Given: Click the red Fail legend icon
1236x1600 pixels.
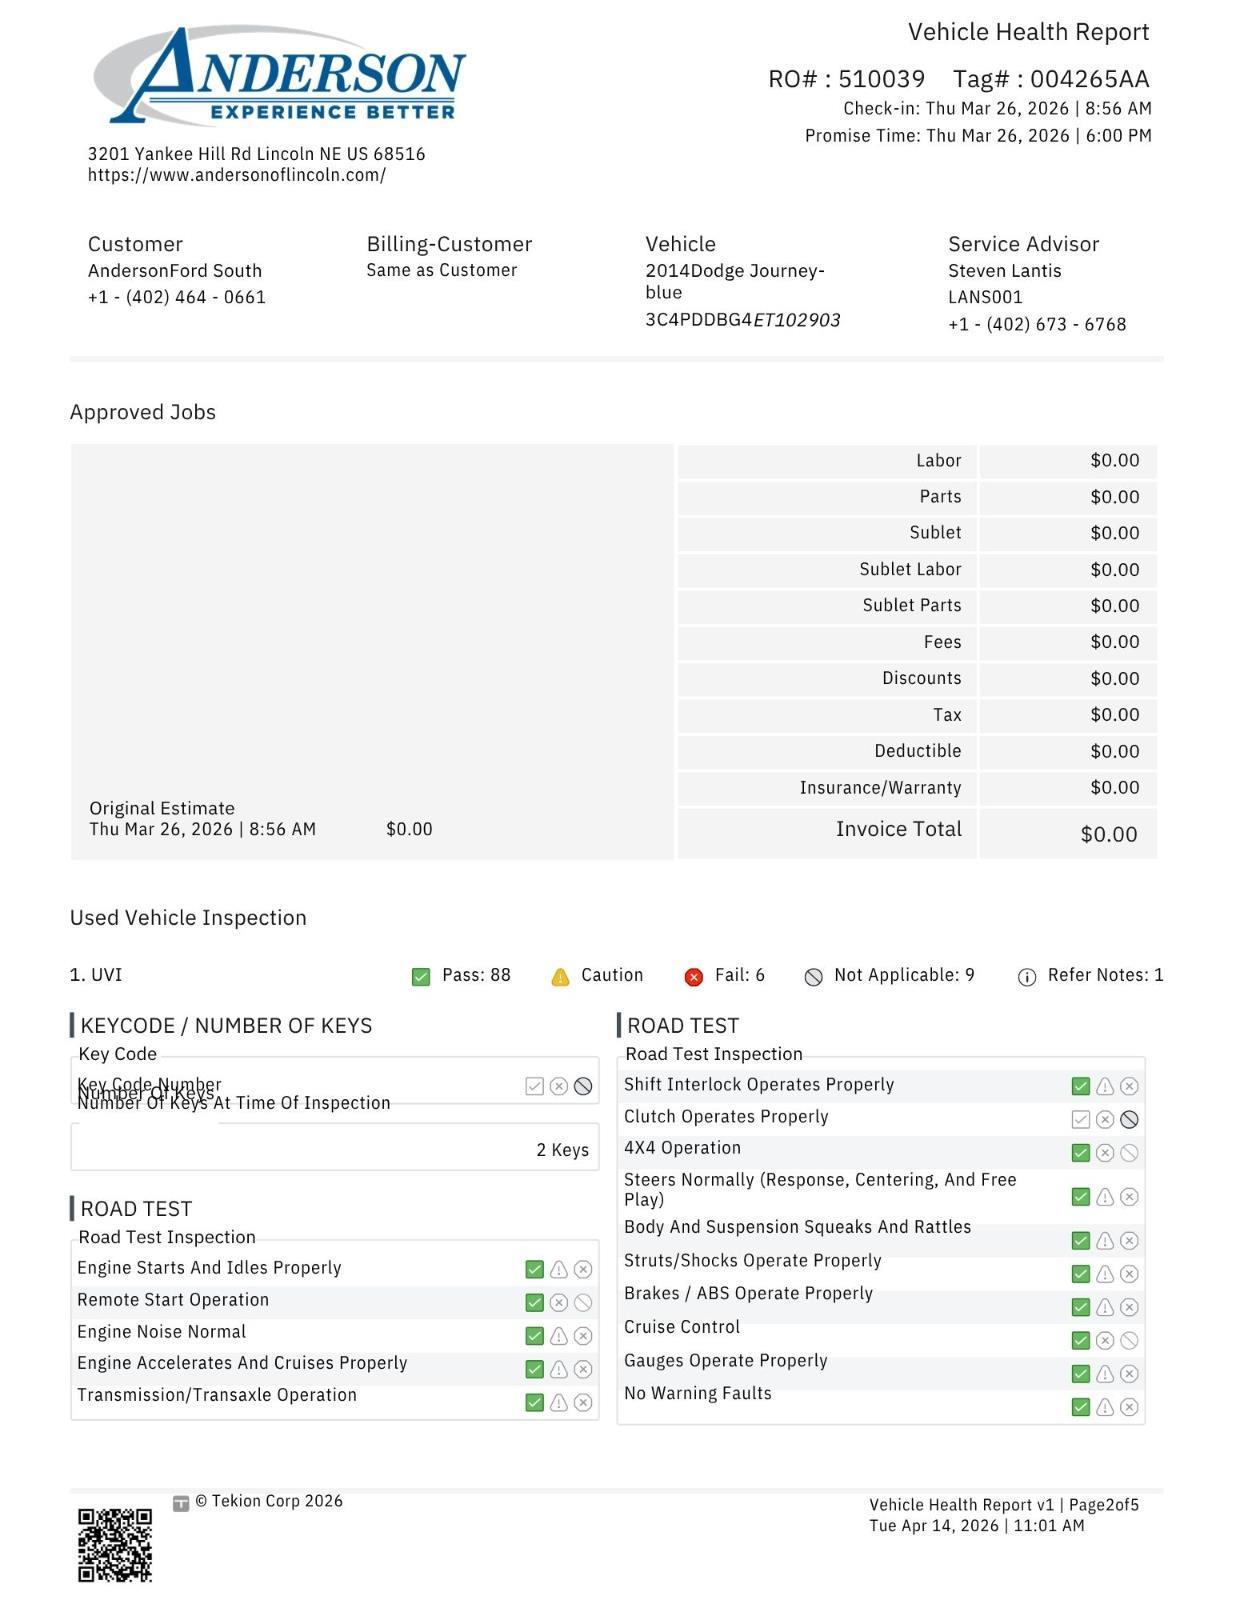Looking at the screenshot, I should click(693, 977).
